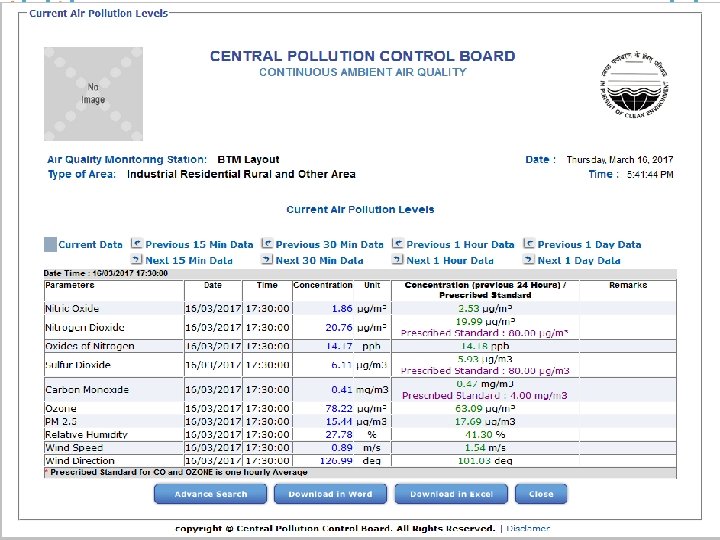Image resolution: width=720 pixels, height=540 pixels.
Task: Click Nitric Oxide concentration value 1.86
Action: (342, 309)
